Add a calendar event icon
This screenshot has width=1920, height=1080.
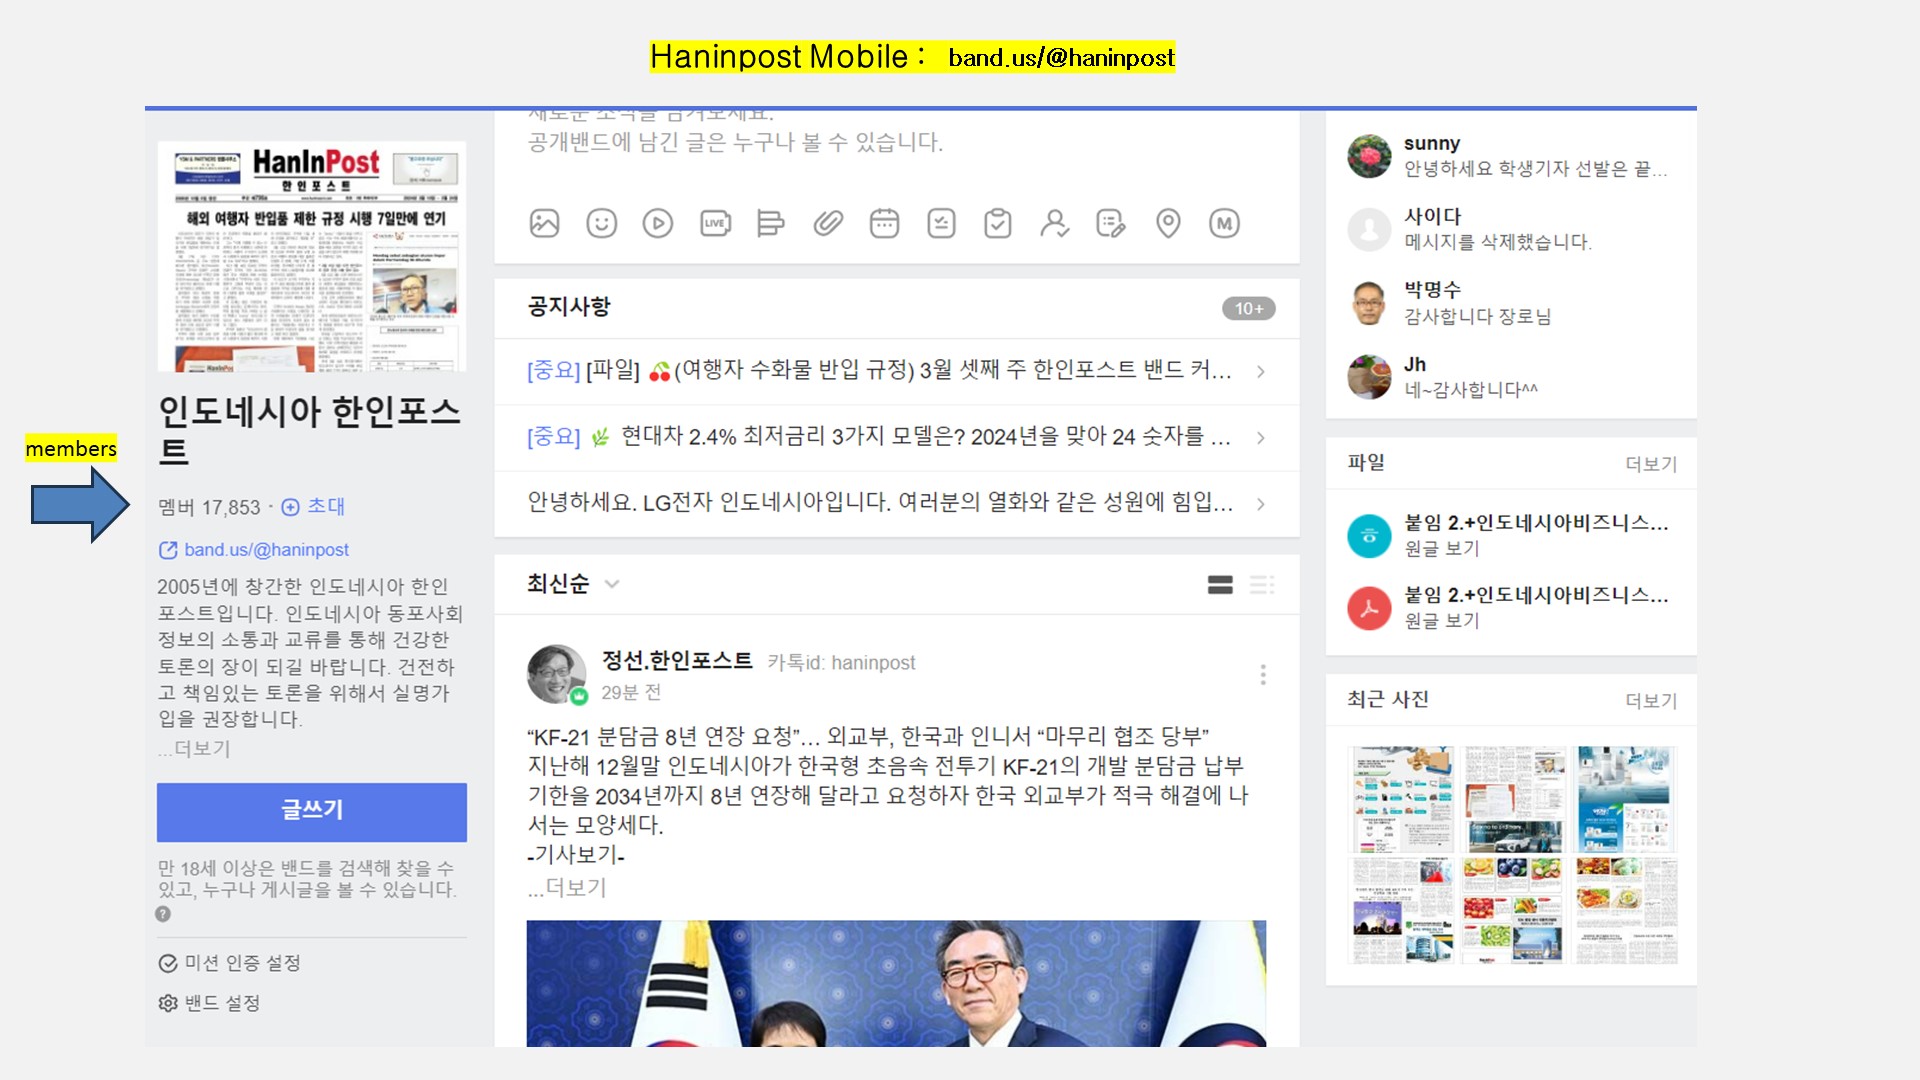(884, 223)
